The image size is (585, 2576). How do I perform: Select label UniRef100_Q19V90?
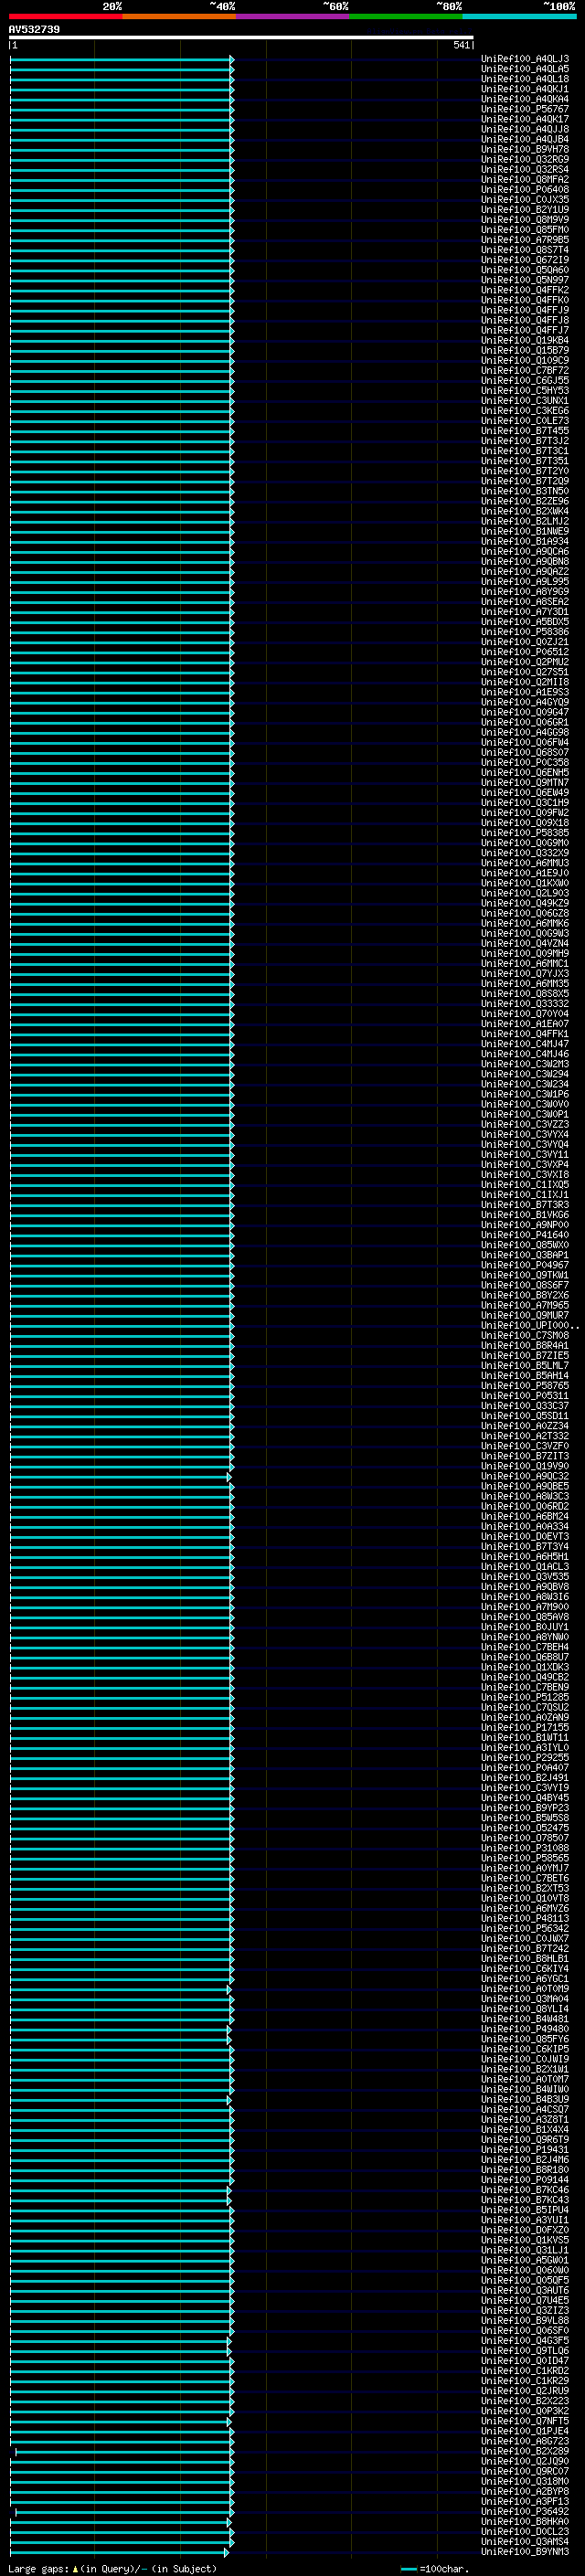coord(525,1466)
